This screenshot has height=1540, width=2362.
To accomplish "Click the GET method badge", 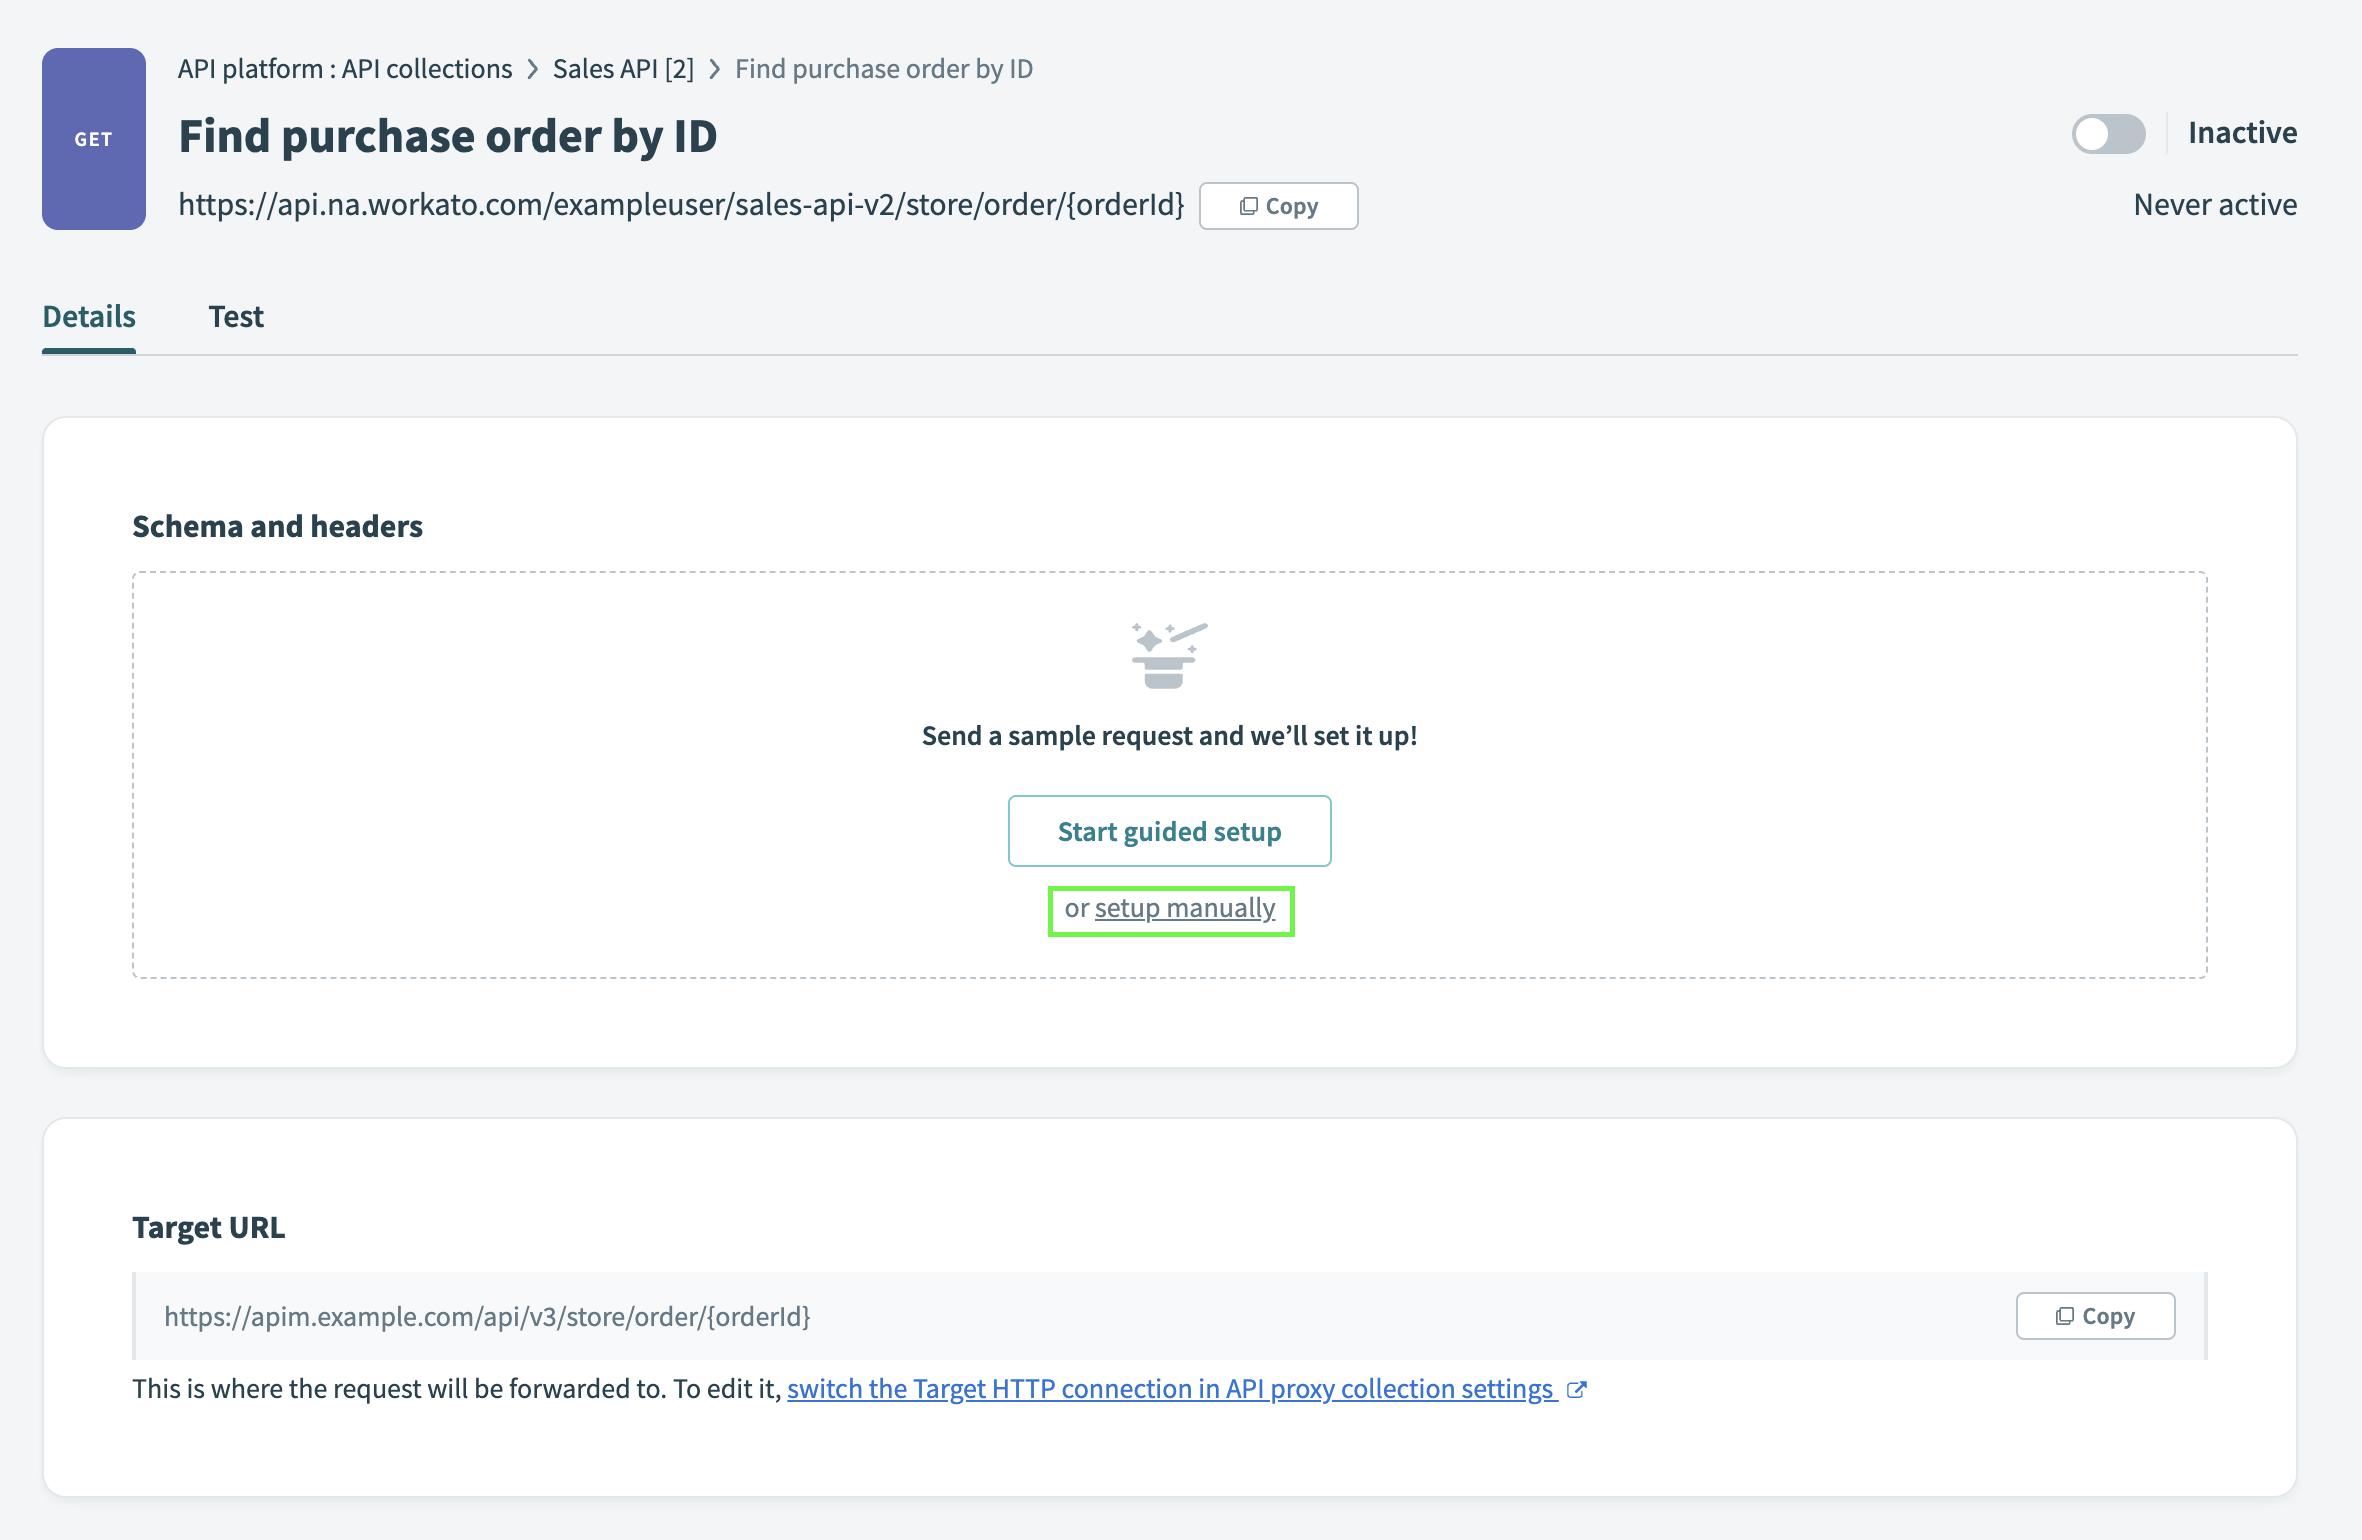I will coord(93,139).
